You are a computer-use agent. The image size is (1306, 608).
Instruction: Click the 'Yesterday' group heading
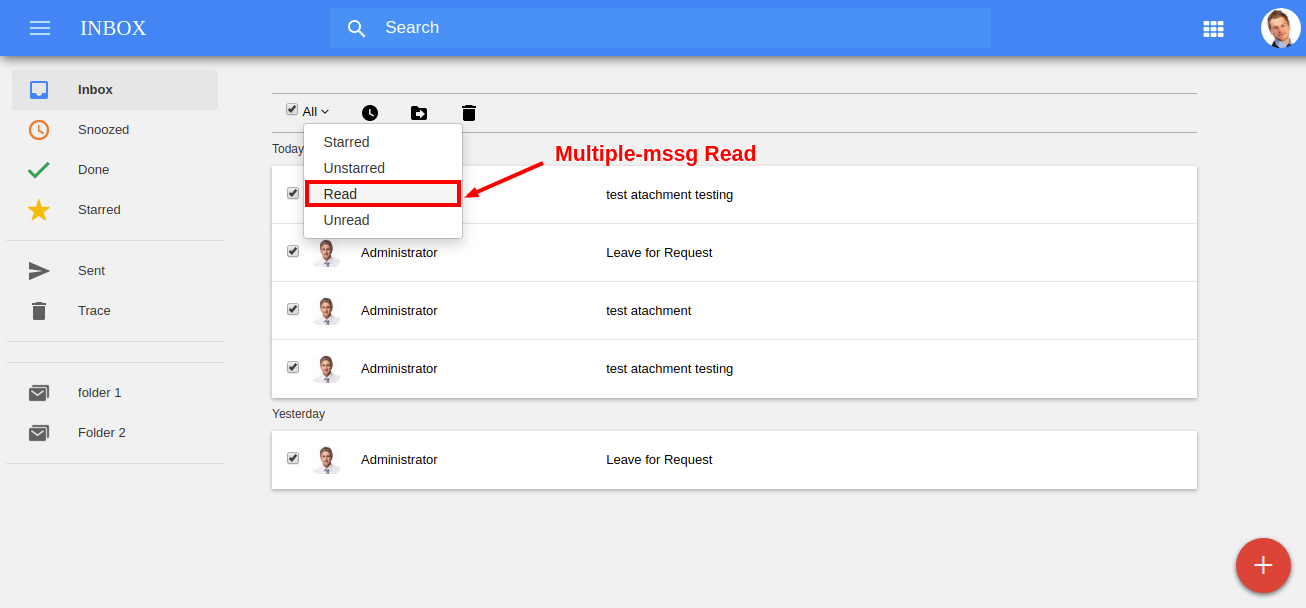point(298,414)
